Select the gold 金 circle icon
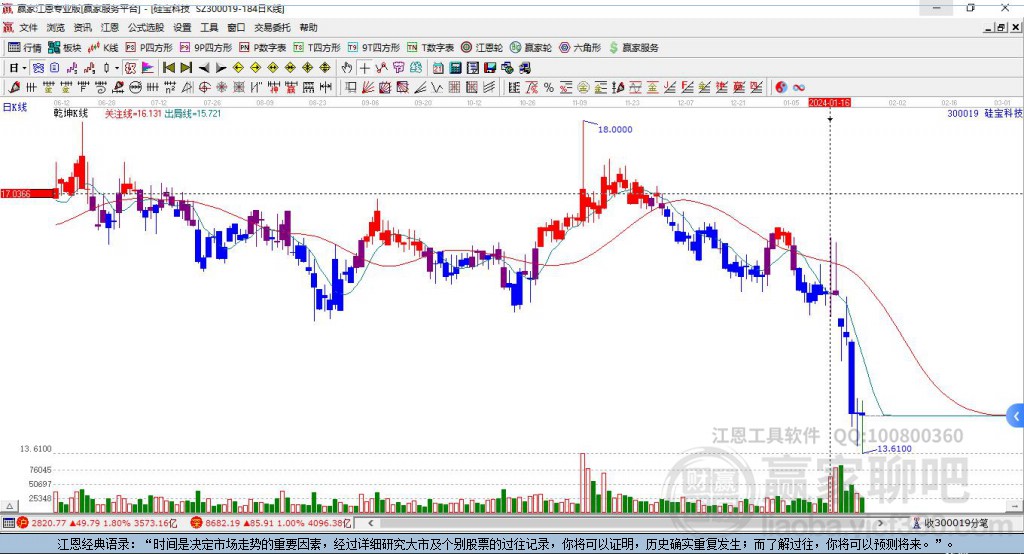The width and height of the screenshot is (1024, 554). [582, 87]
